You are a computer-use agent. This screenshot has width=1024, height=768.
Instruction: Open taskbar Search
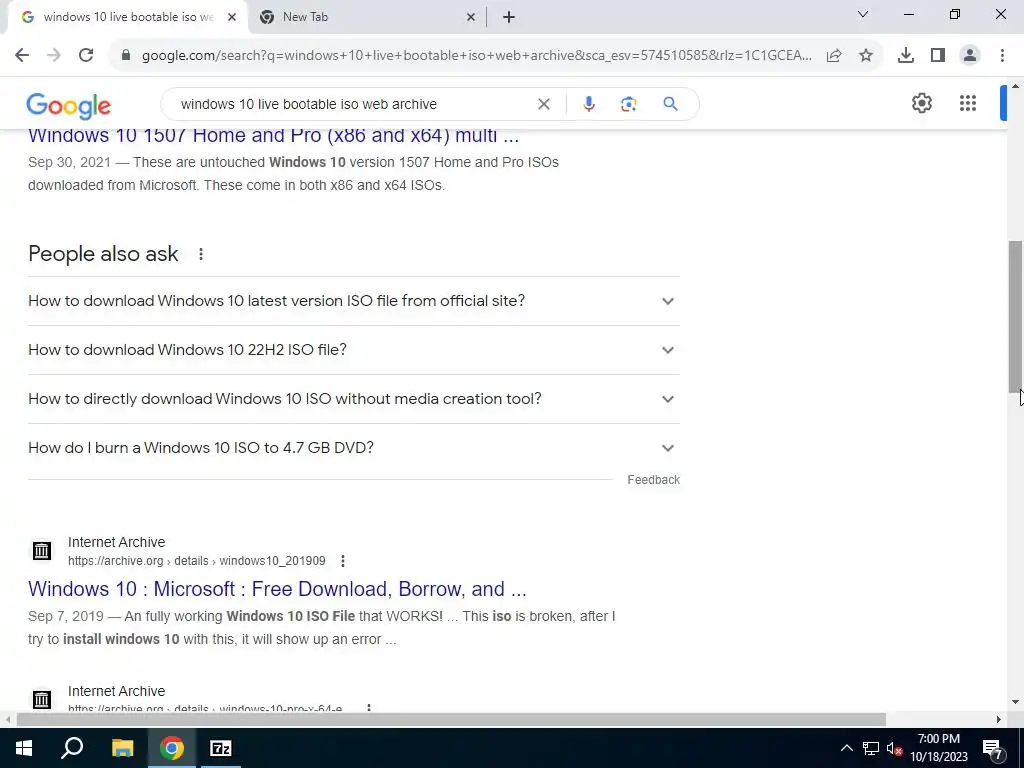(72, 748)
